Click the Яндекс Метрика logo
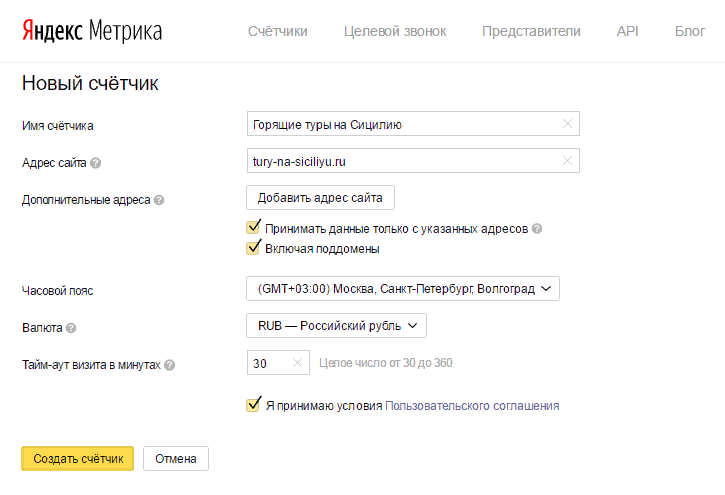 92,31
